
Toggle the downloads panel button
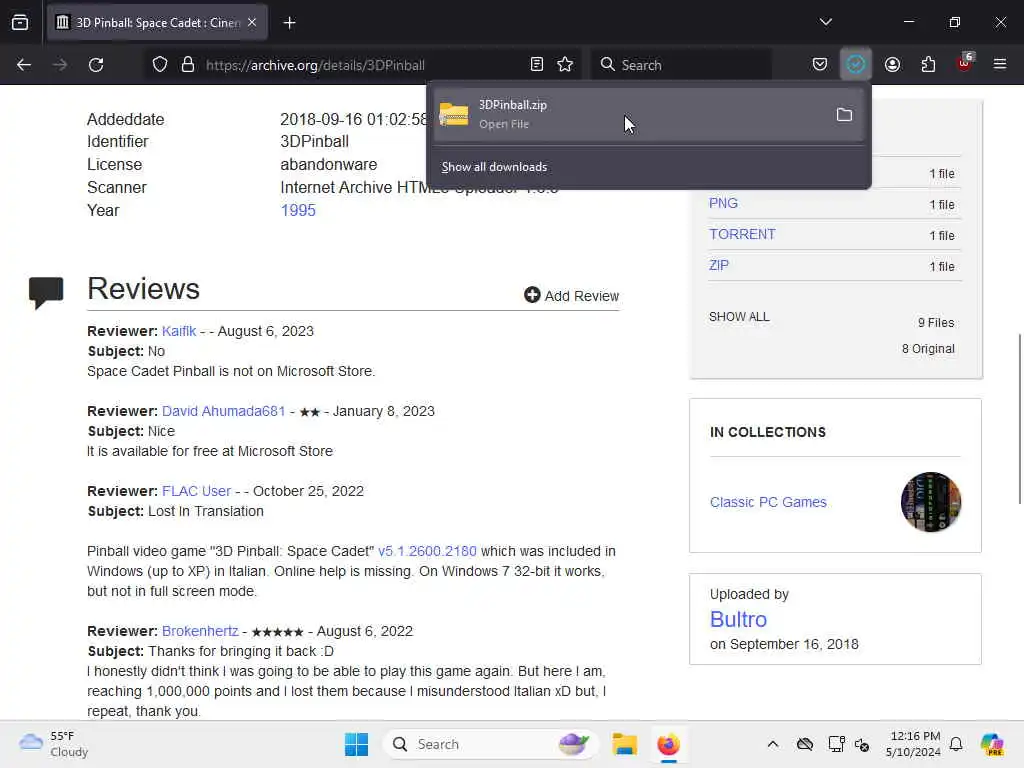pos(856,64)
